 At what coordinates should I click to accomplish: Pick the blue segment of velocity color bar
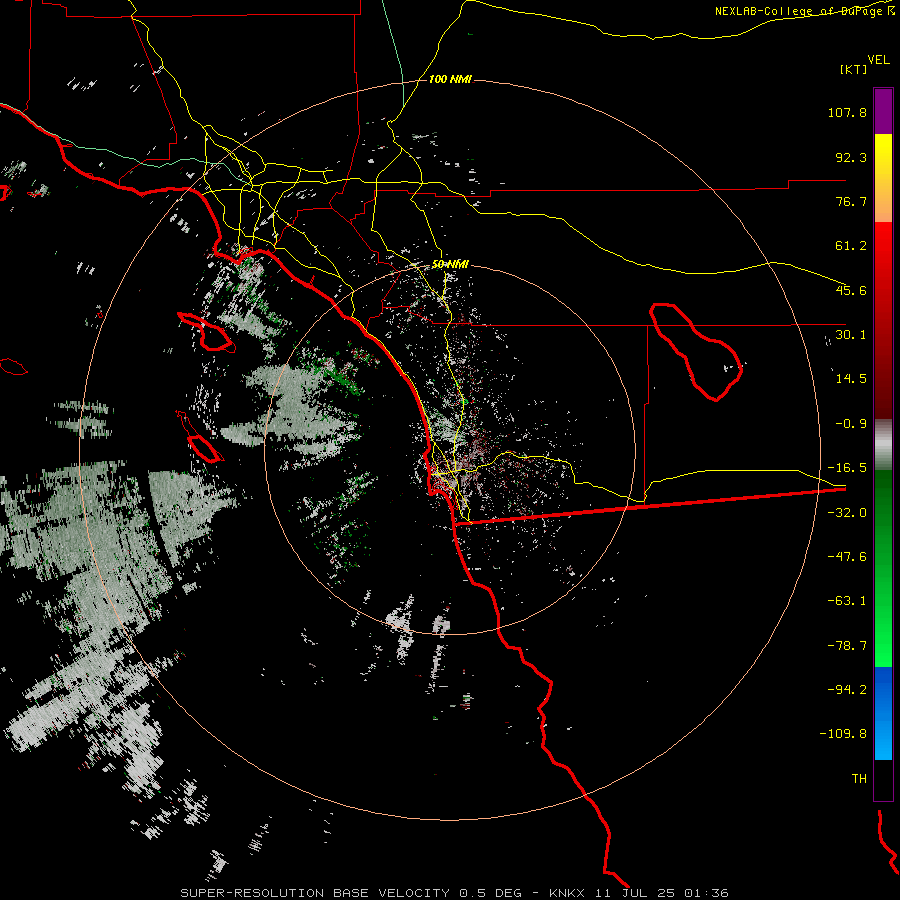883,713
